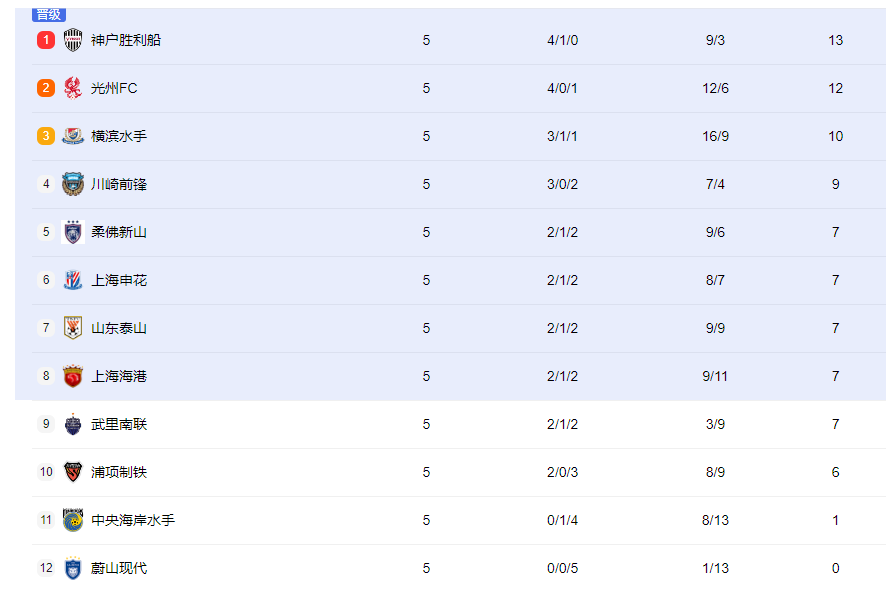This screenshot has height=590, width=886.
Task: Select the 上海海港 red team logo
Action: point(72,376)
